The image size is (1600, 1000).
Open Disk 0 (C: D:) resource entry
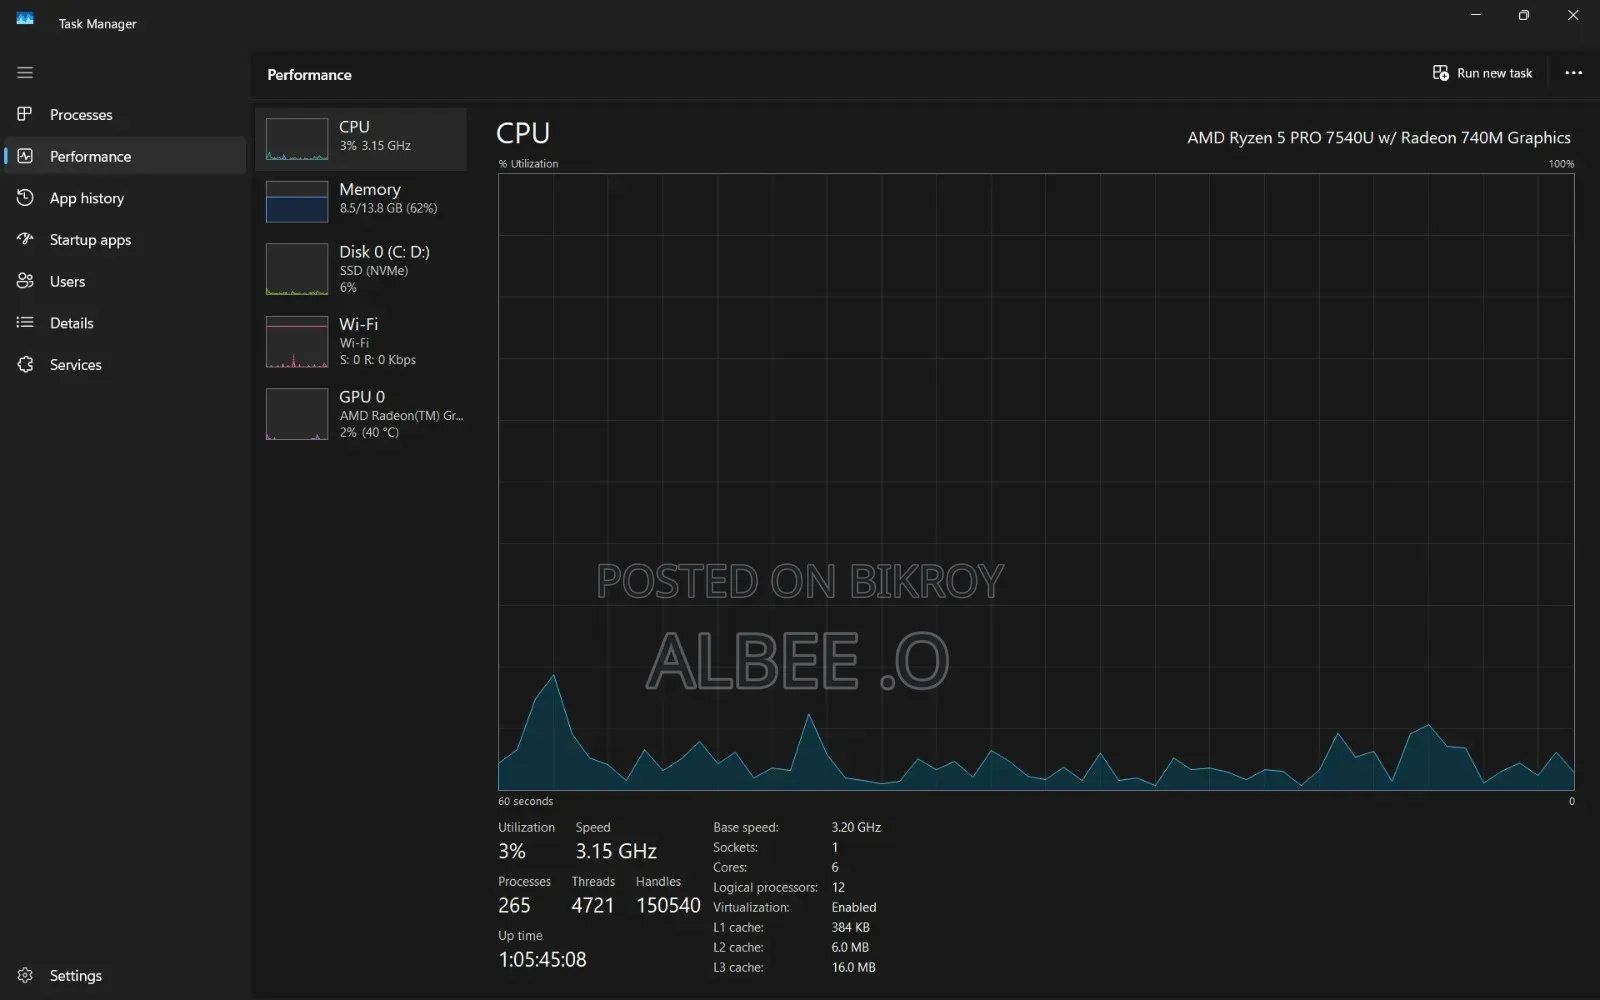(x=361, y=269)
